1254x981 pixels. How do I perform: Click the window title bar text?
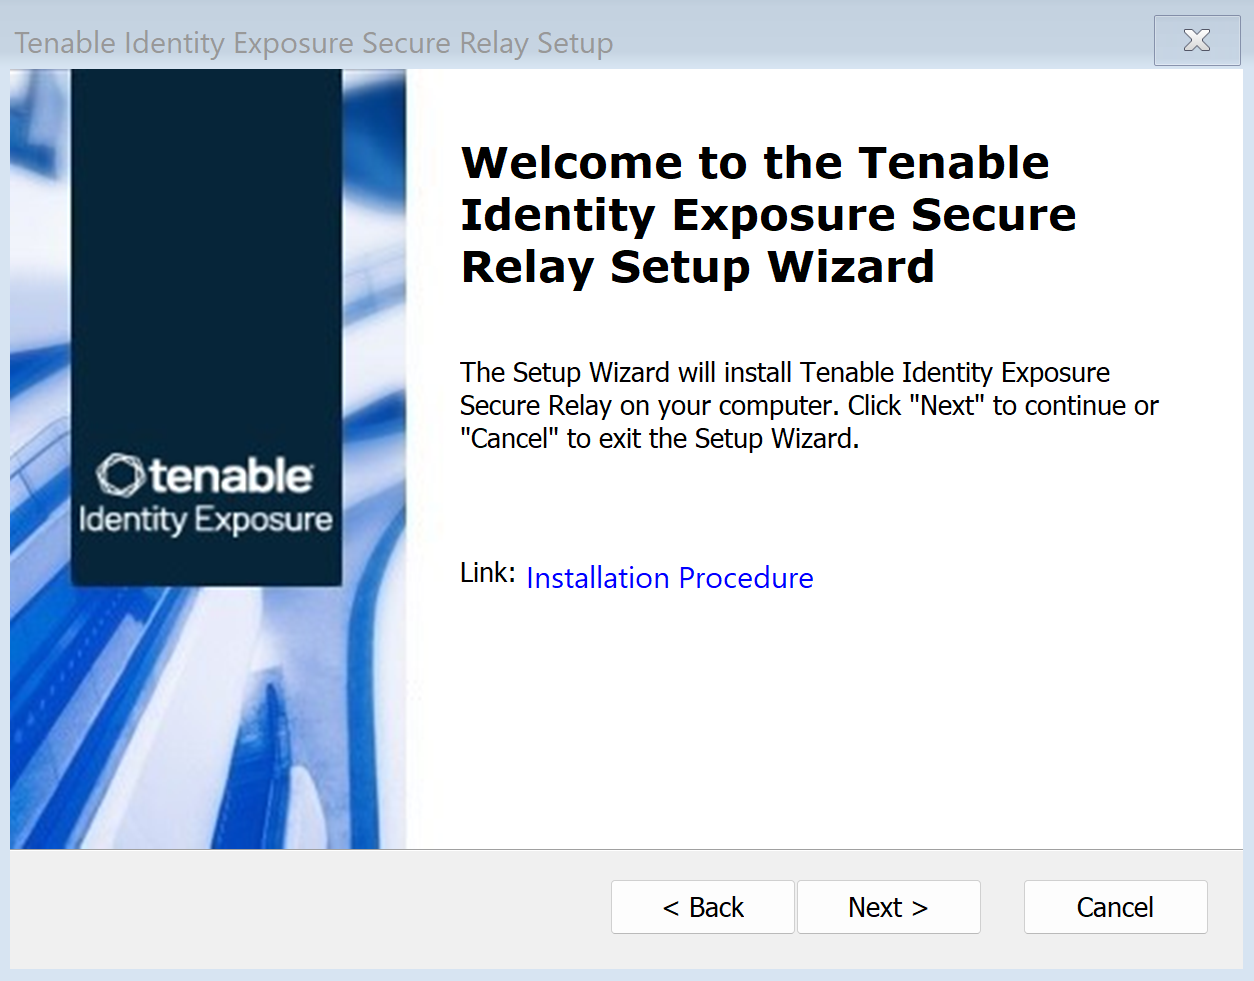313,43
